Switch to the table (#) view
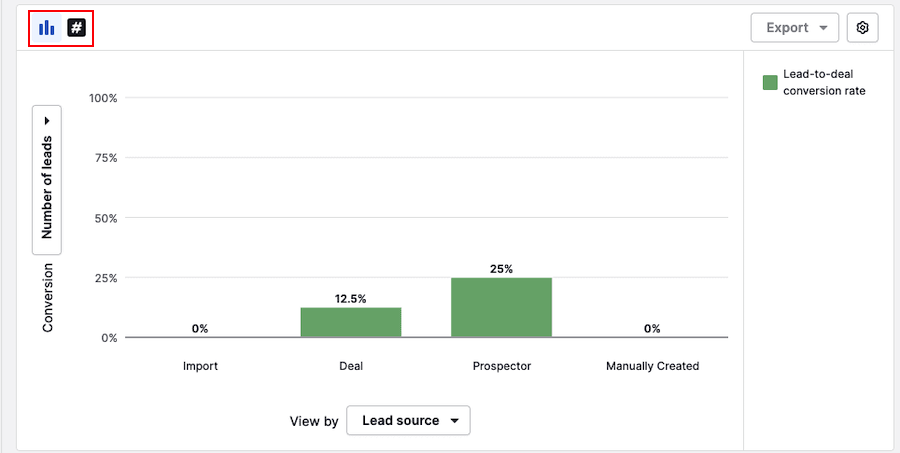The image size is (900, 453). pyautogui.click(x=76, y=28)
